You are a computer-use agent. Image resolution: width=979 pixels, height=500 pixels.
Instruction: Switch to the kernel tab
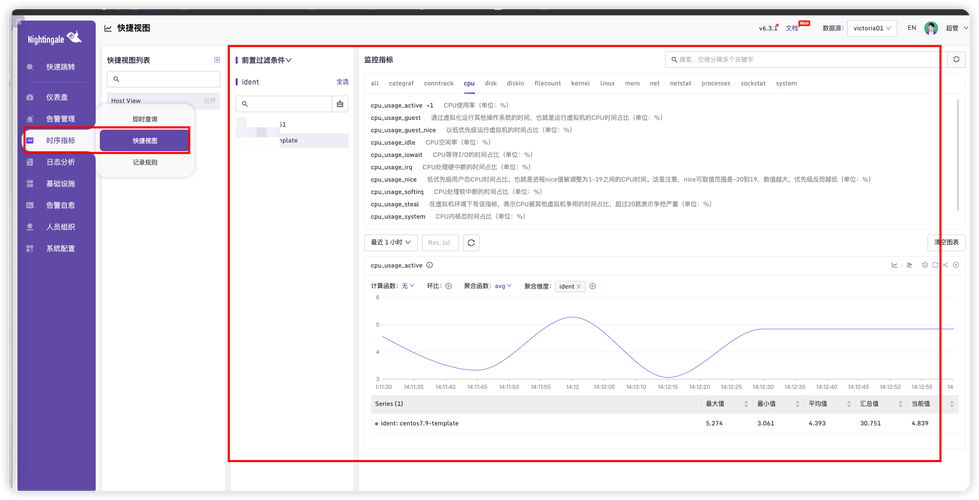pyautogui.click(x=581, y=83)
